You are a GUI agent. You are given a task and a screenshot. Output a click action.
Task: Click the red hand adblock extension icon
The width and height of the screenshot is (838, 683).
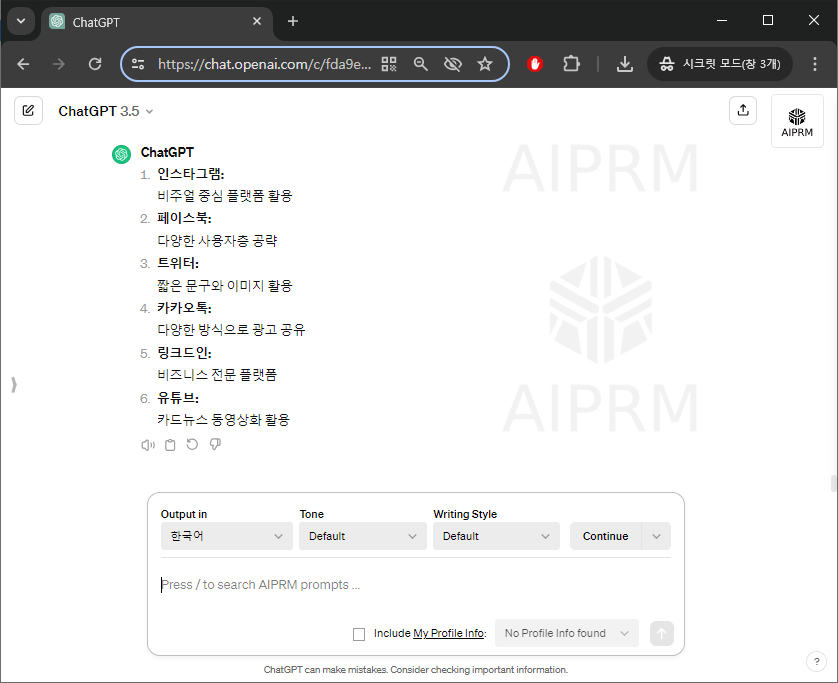tap(535, 64)
